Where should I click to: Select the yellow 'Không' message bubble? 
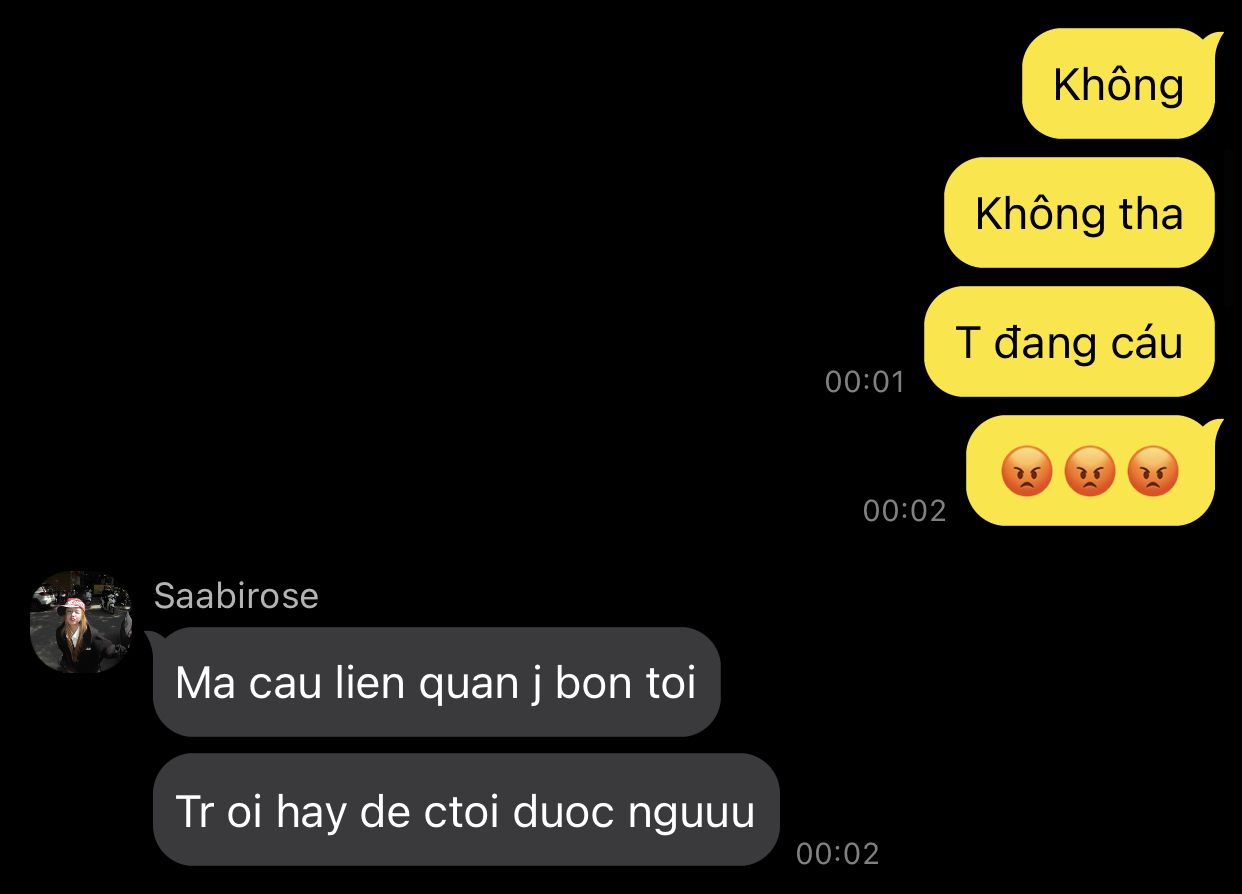coord(1119,84)
